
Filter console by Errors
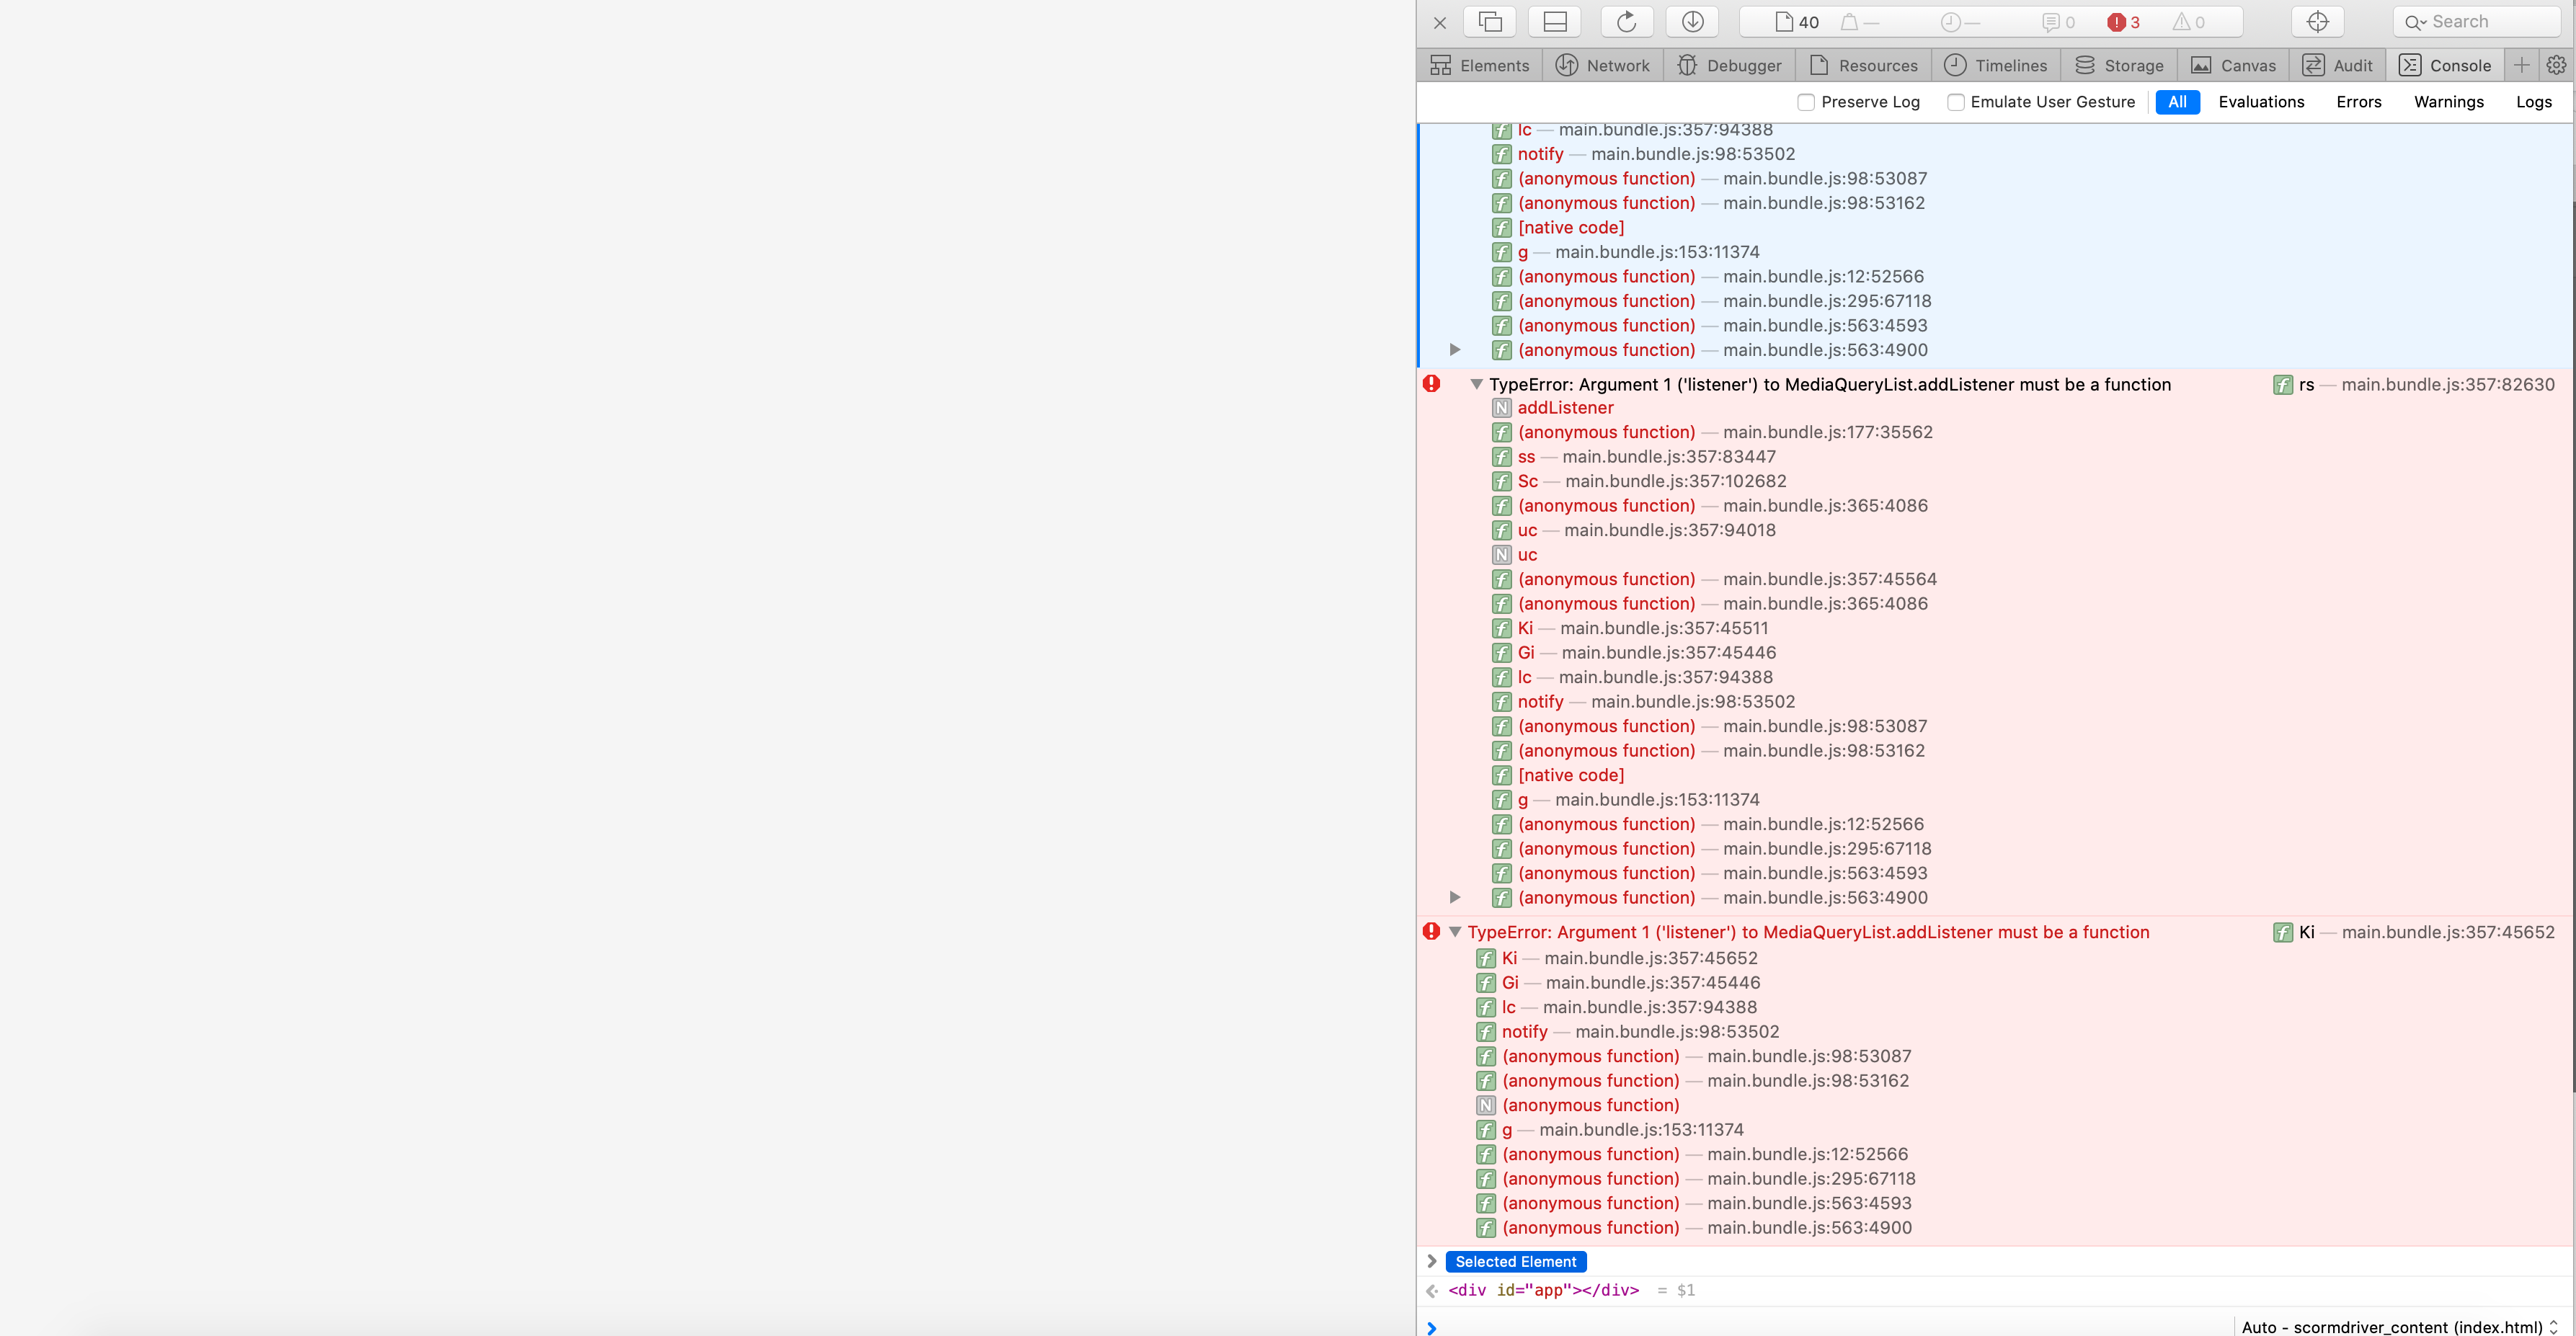click(2358, 102)
